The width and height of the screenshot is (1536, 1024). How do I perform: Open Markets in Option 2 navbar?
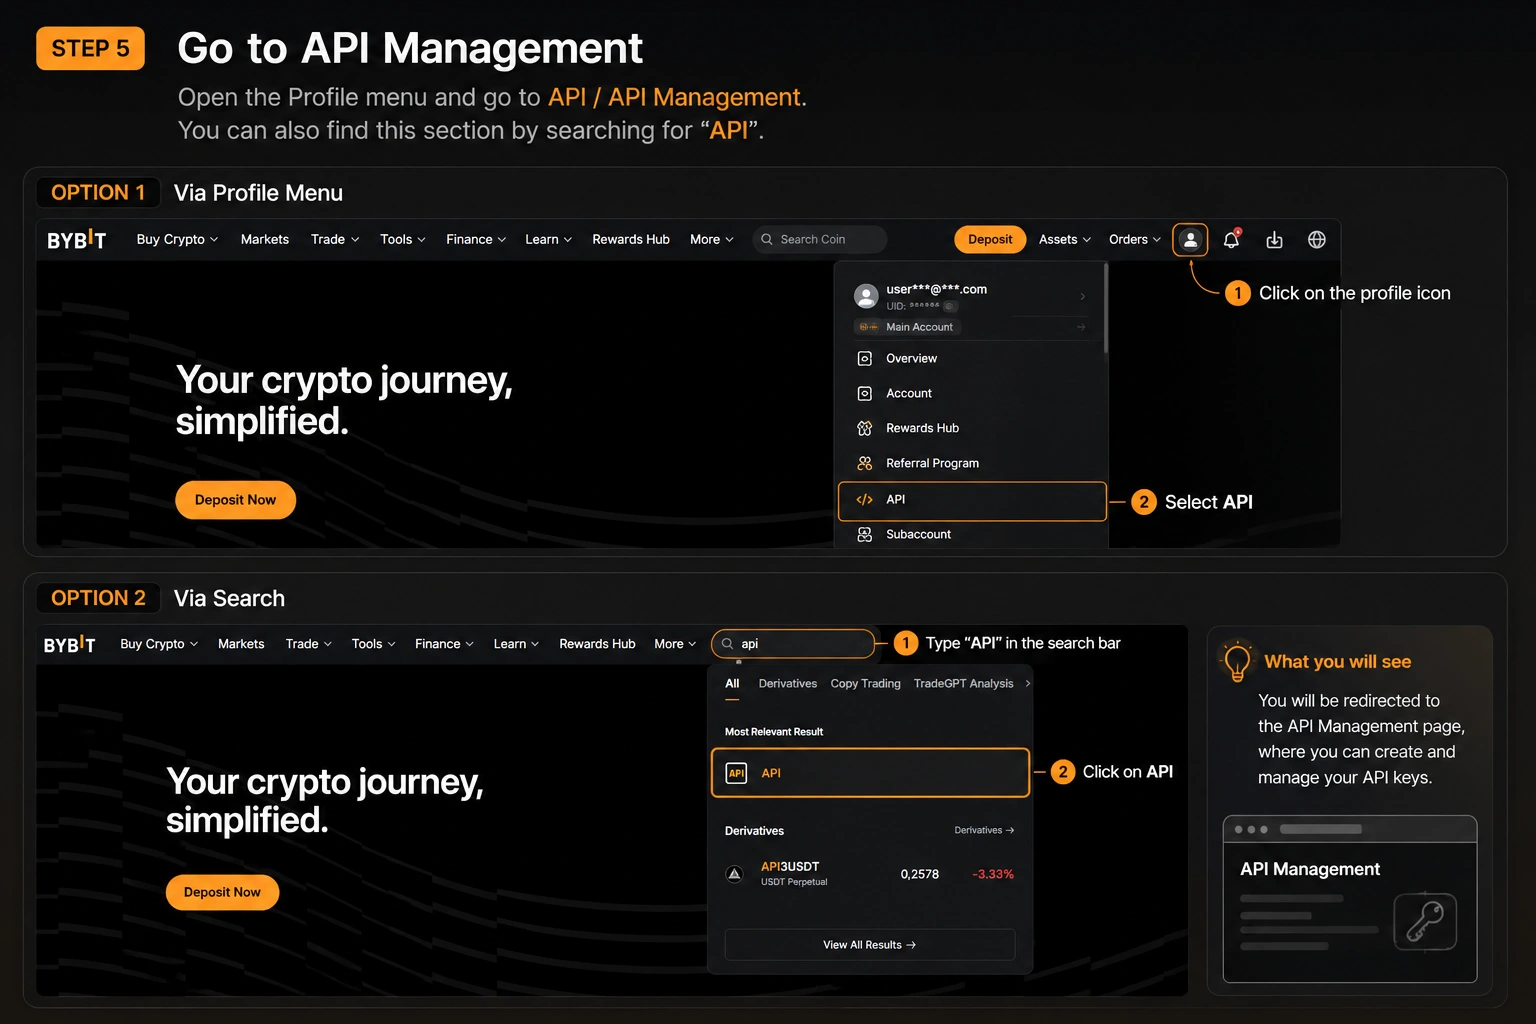241,644
